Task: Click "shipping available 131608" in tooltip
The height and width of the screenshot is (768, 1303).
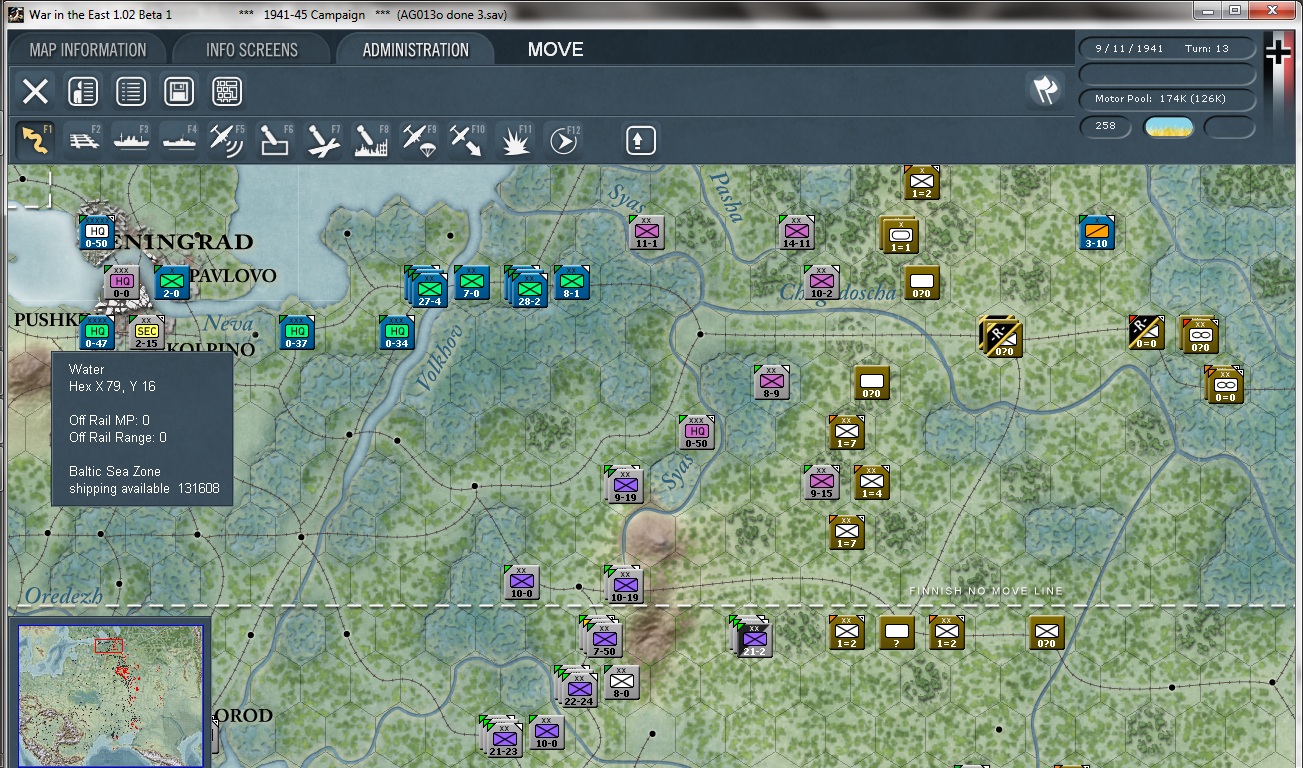Action: (144, 489)
